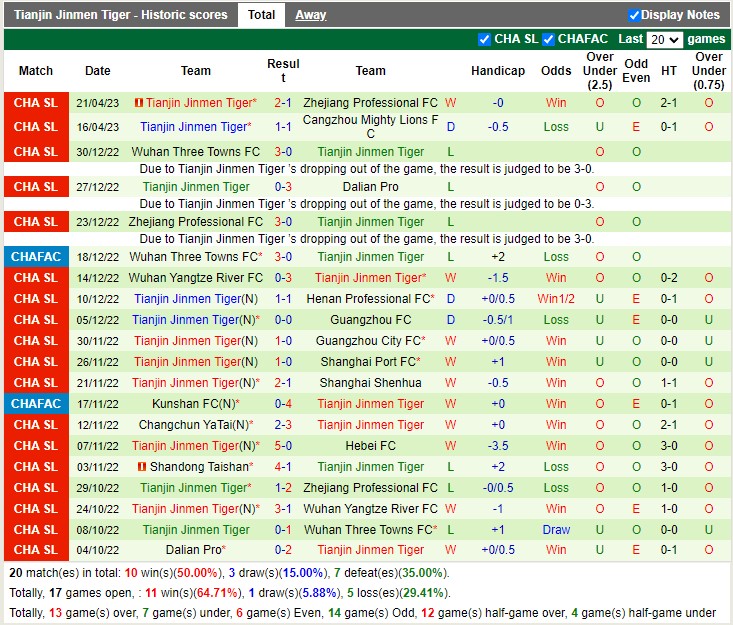Switch to the Away tab
This screenshot has width=733, height=625.
pos(310,15)
